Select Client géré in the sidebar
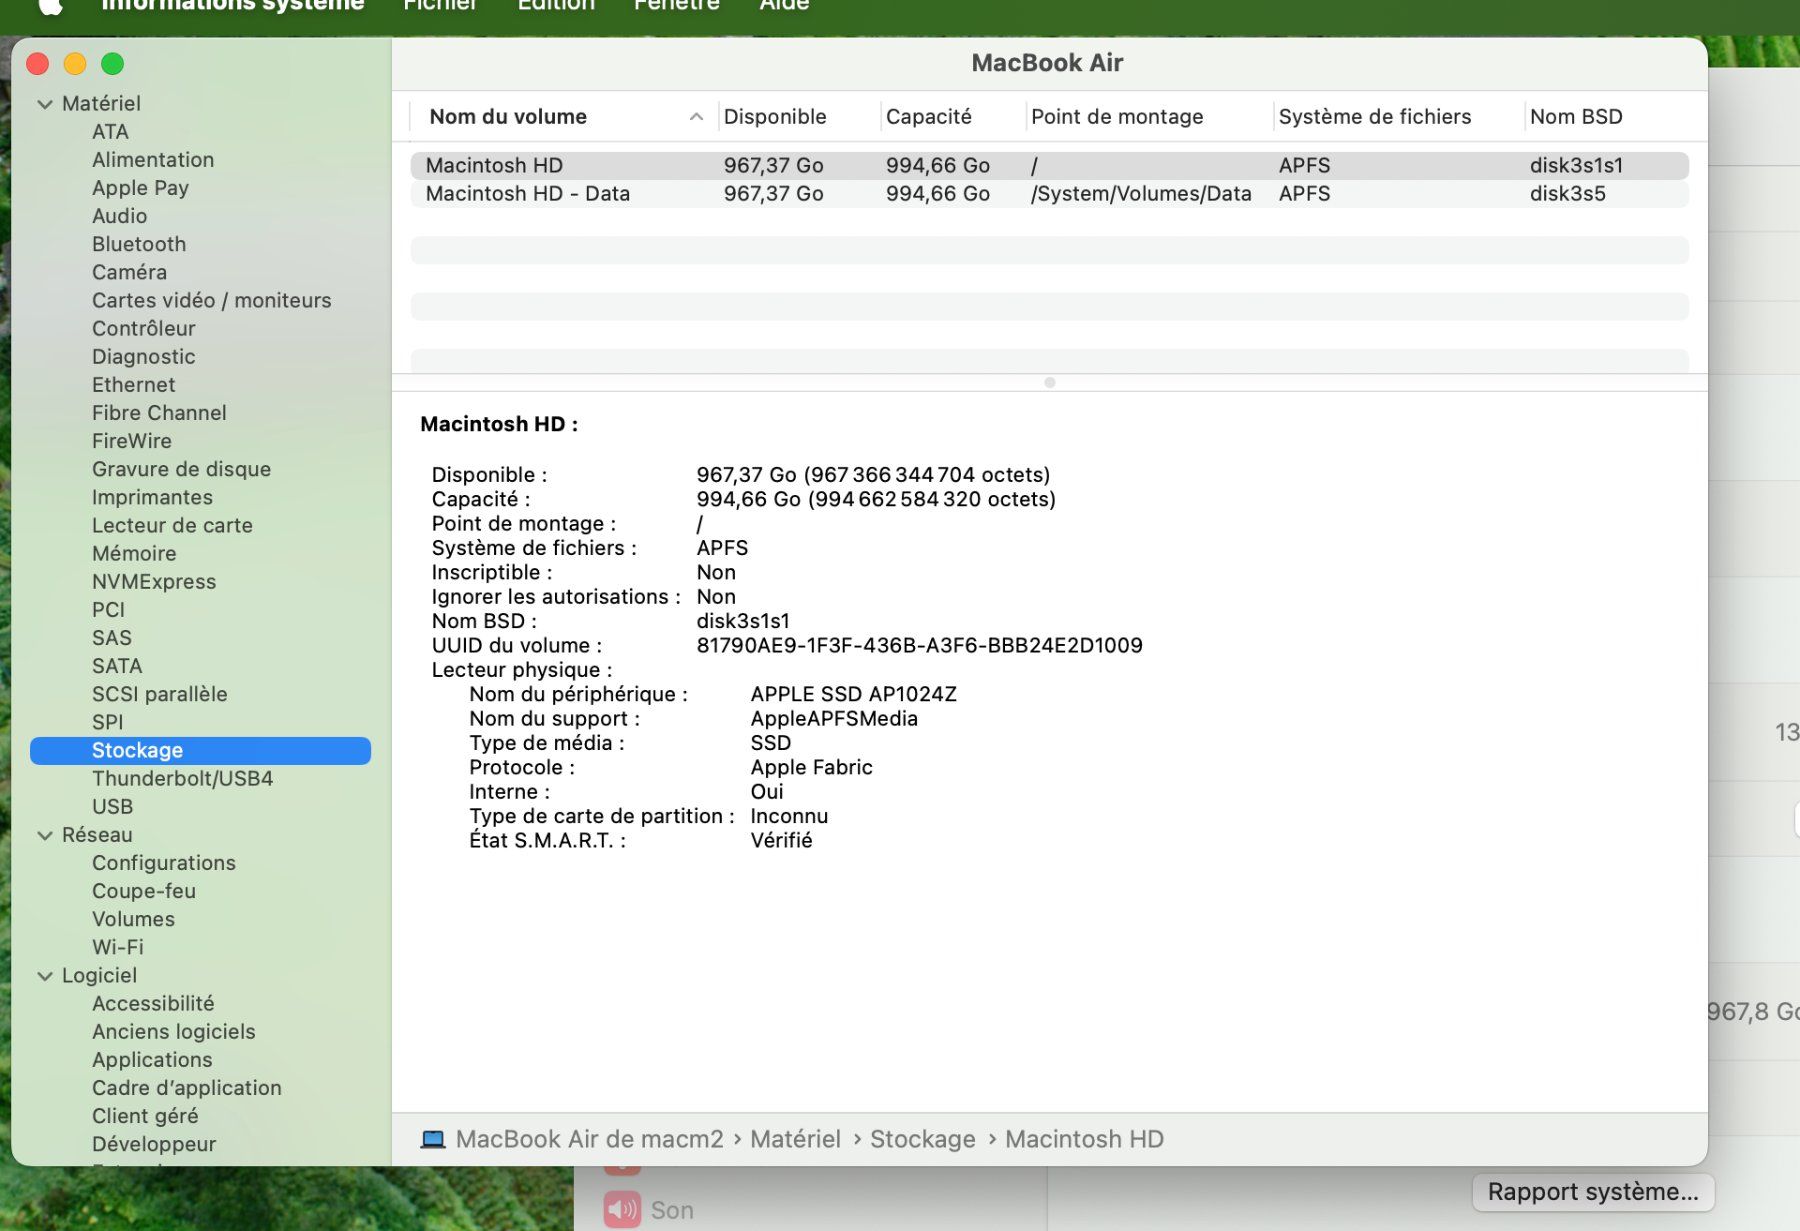The width and height of the screenshot is (1800, 1231). click(145, 1116)
